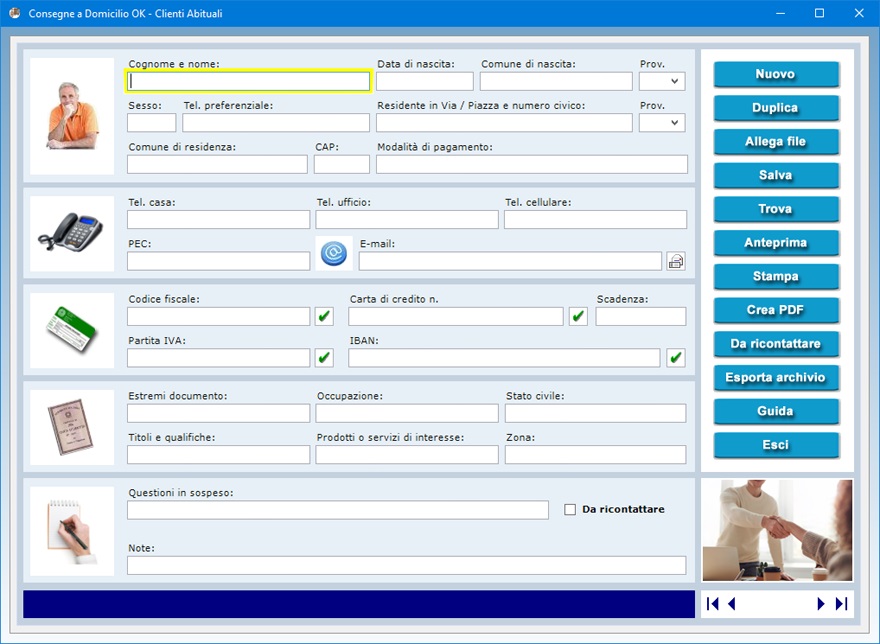Focus the Sesso field

[152, 122]
